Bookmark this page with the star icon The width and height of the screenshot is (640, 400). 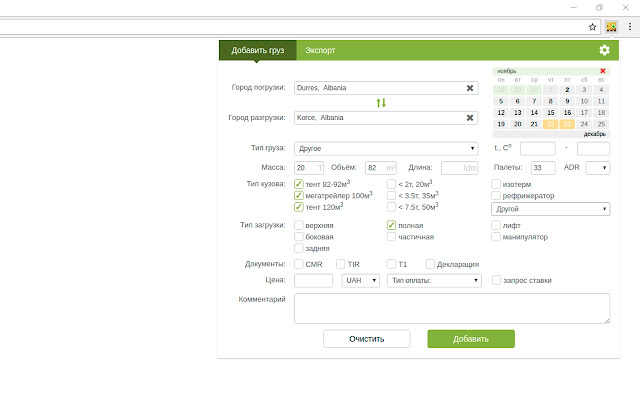(x=592, y=27)
